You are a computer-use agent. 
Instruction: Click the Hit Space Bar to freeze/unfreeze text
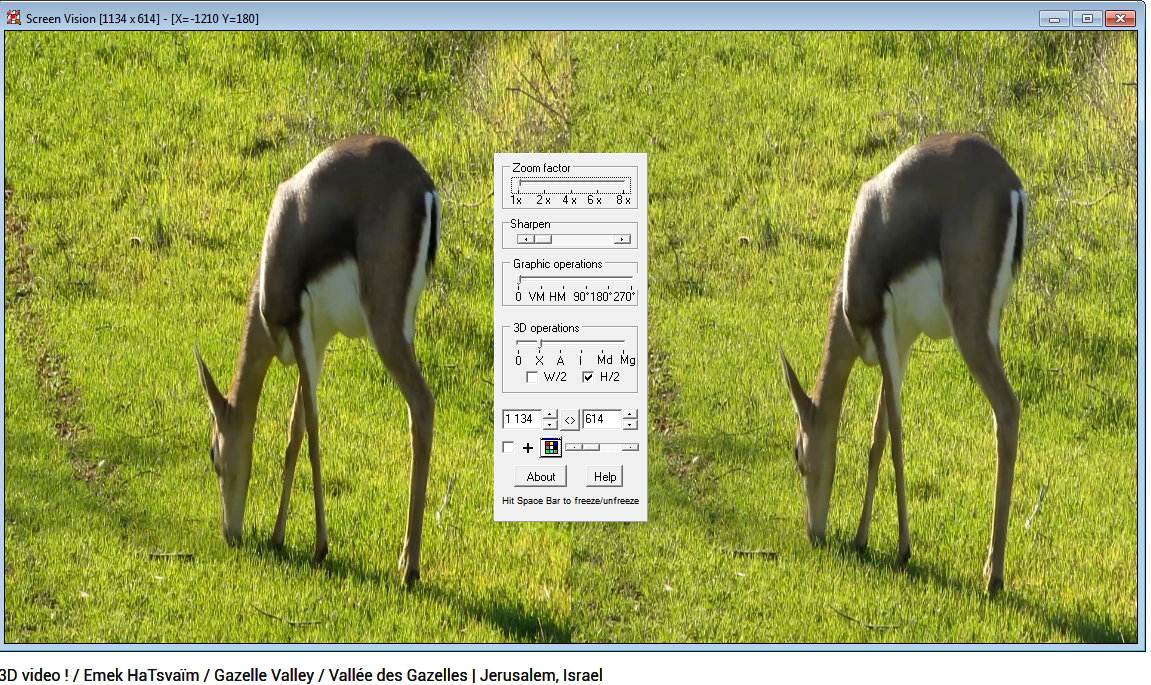pyautogui.click(x=570, y=501)
